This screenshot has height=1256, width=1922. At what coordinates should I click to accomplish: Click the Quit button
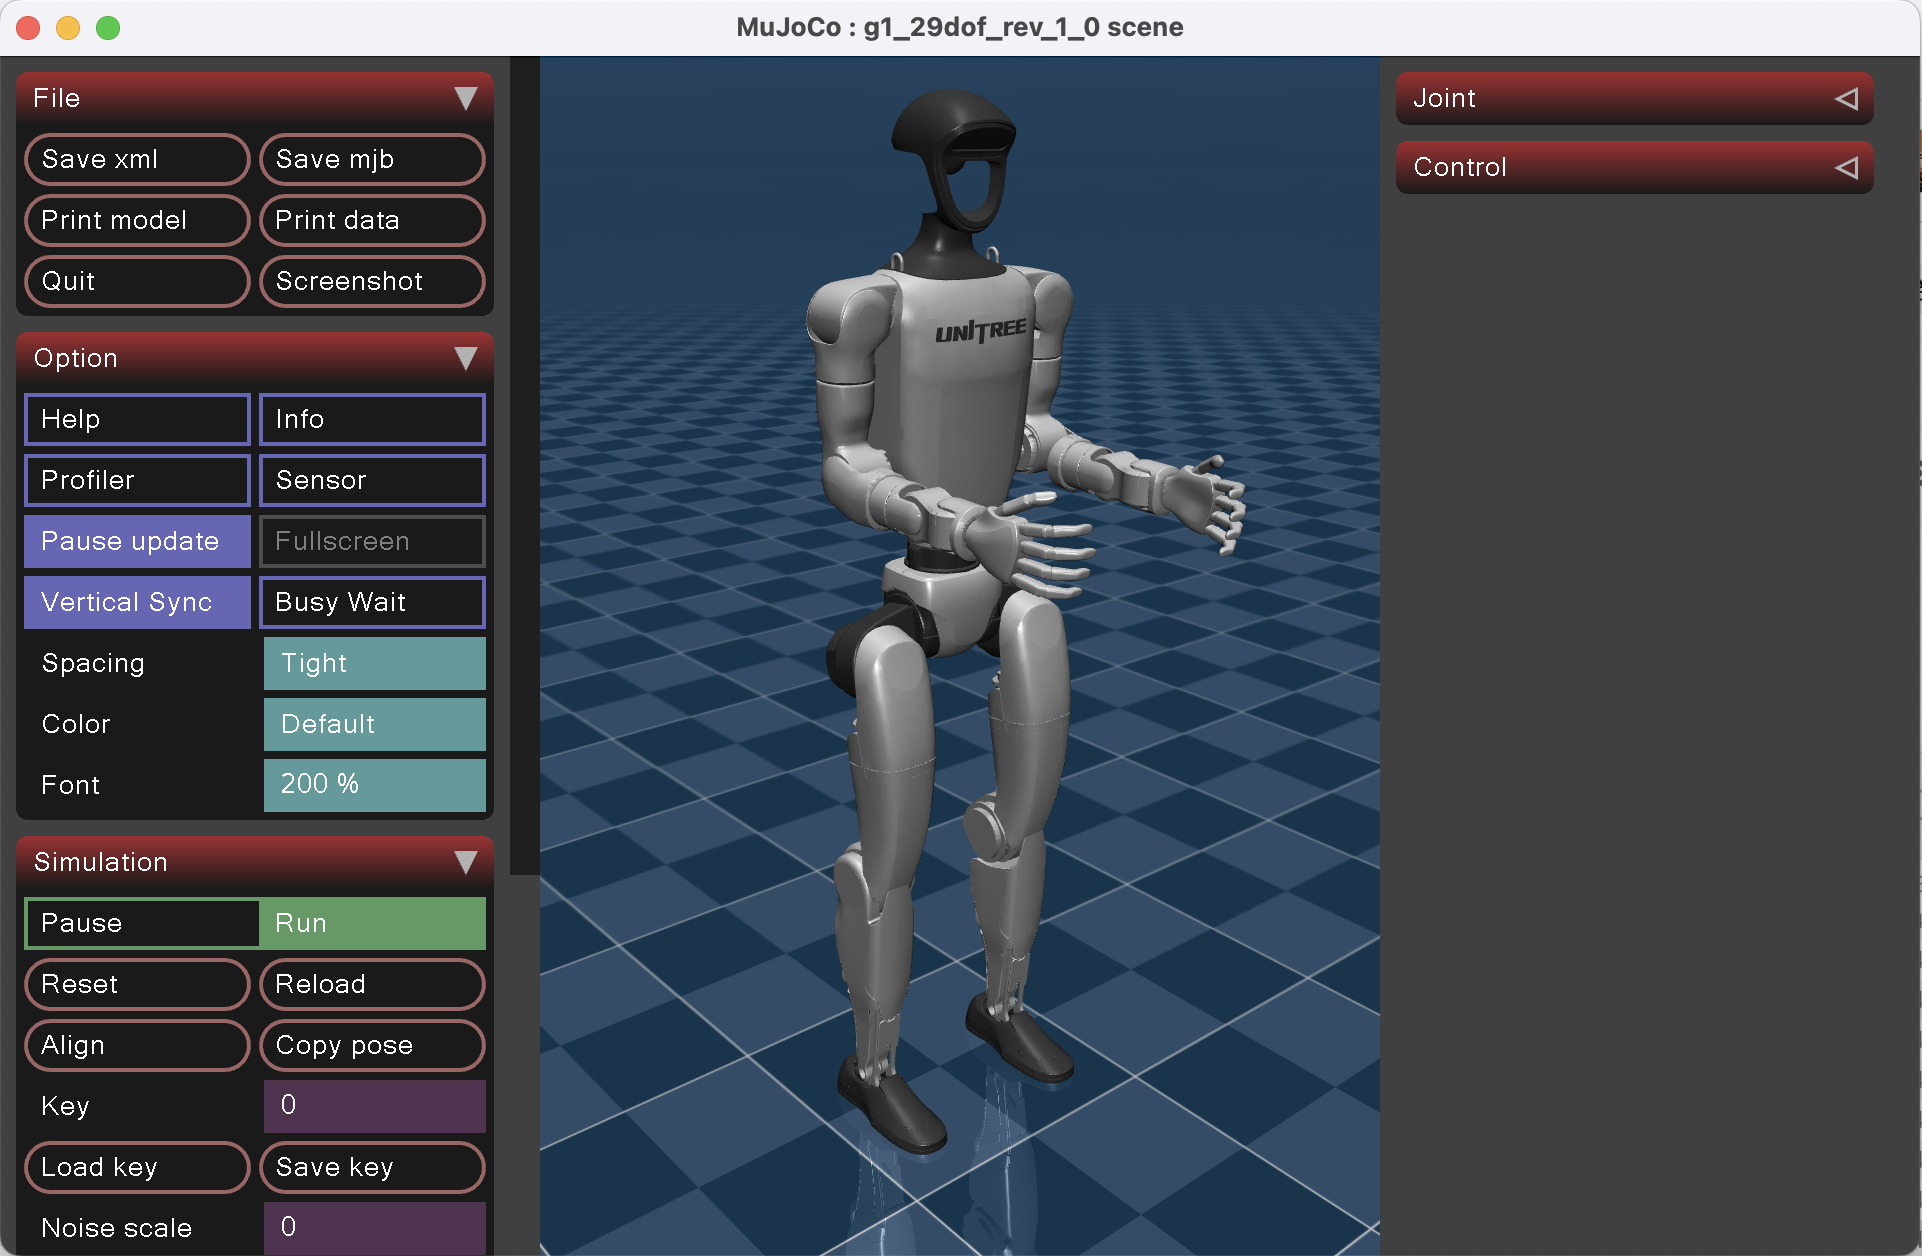click(137, 281)
